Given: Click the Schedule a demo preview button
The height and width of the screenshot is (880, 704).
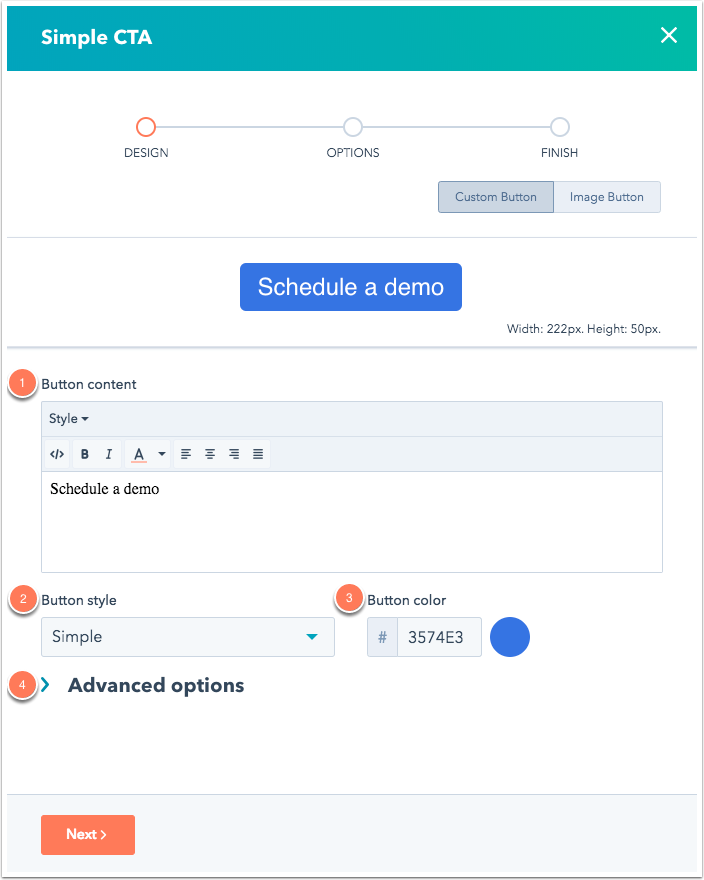Looking at the screenshot, I should pos(350,286).
